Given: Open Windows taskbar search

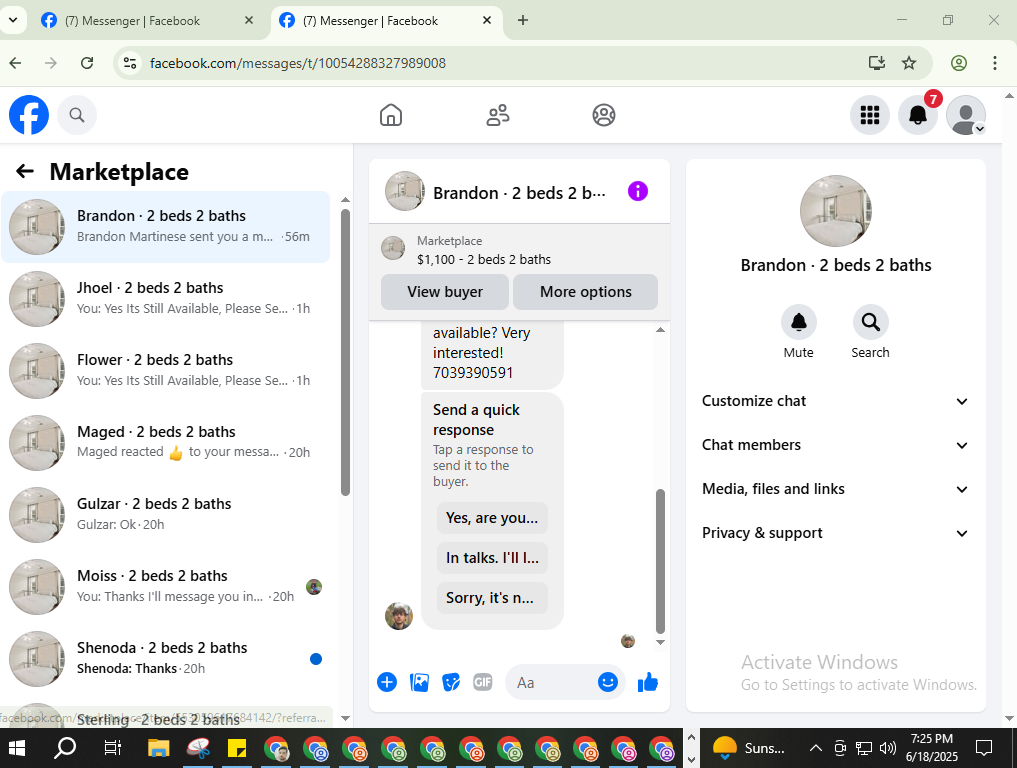Looking at the screenshot, I should point(64,749).
